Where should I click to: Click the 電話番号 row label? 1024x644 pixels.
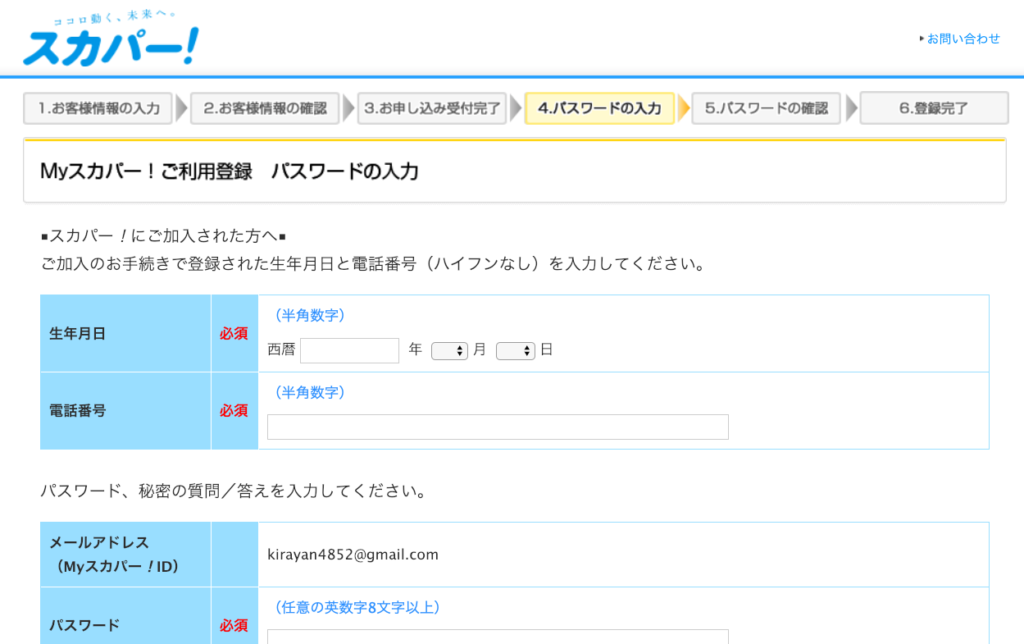point(77,411)
